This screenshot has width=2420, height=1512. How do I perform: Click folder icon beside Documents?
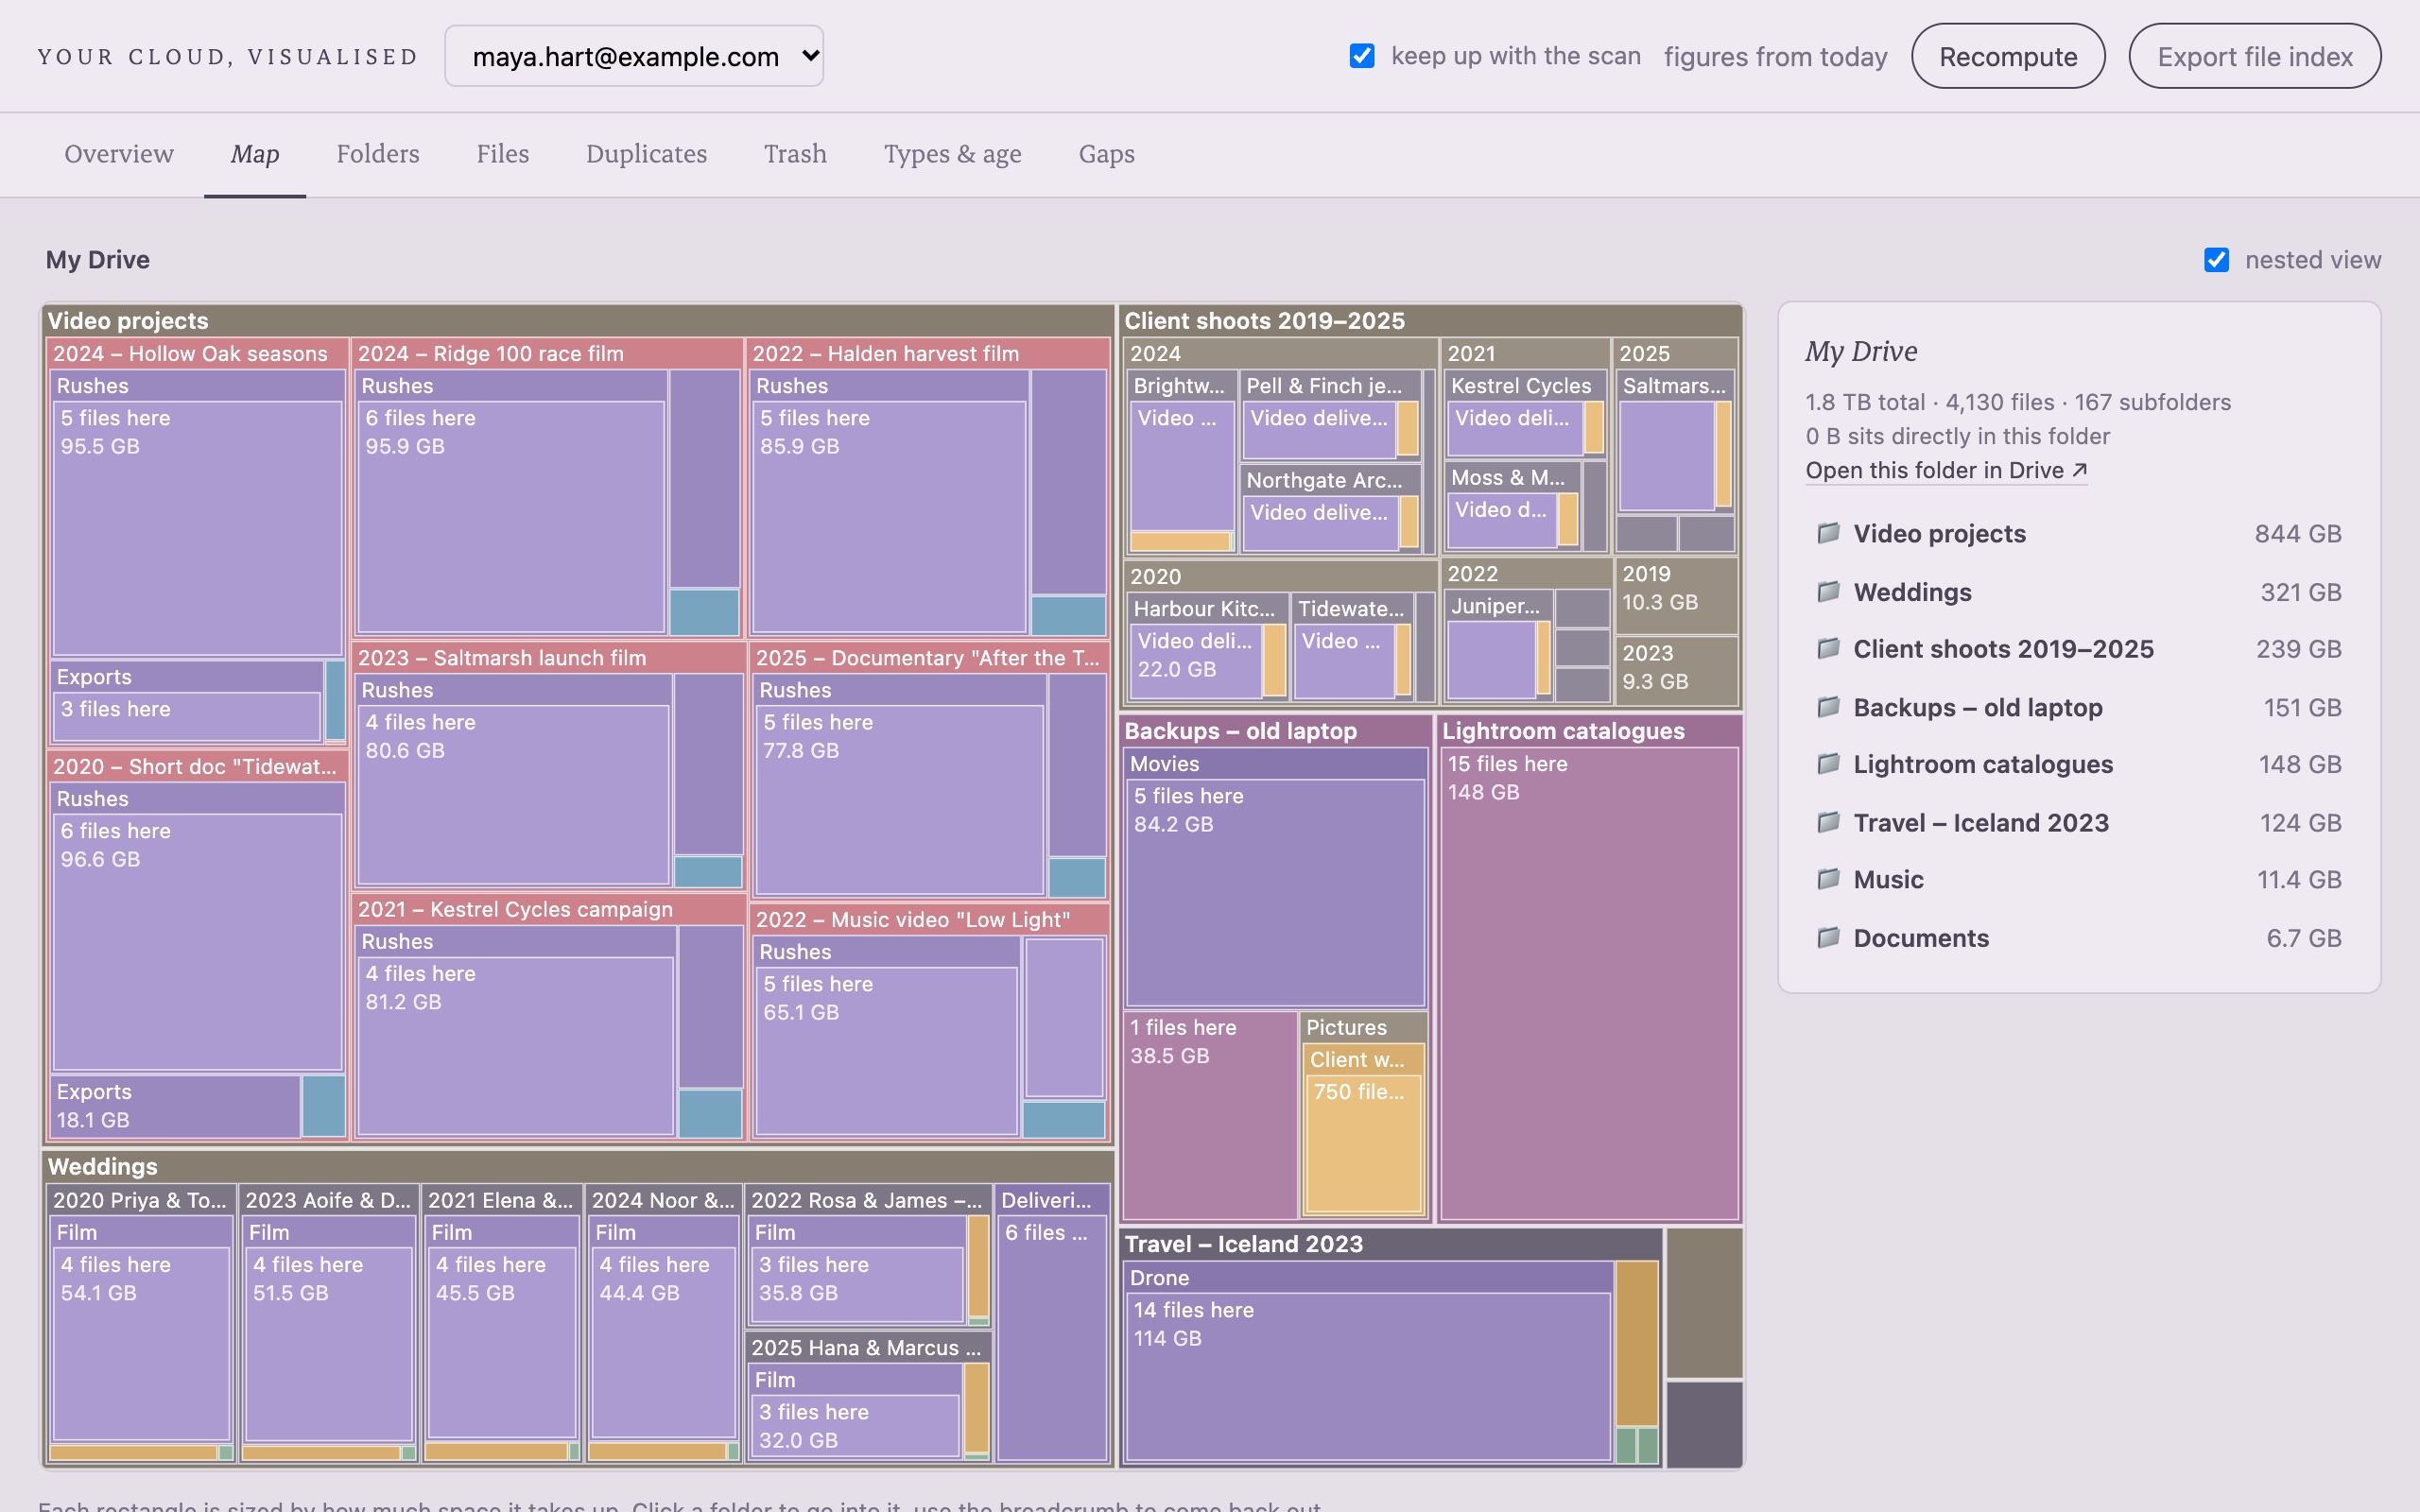tap(1828, 937)
